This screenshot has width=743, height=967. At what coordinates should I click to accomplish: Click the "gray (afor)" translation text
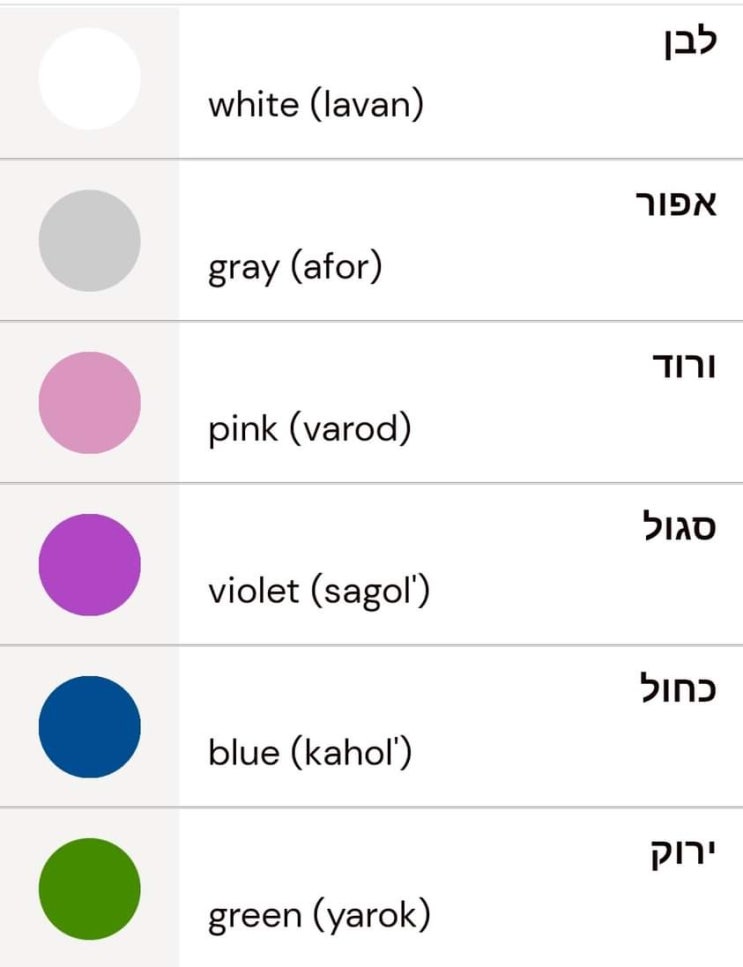(x=295, y=268)
